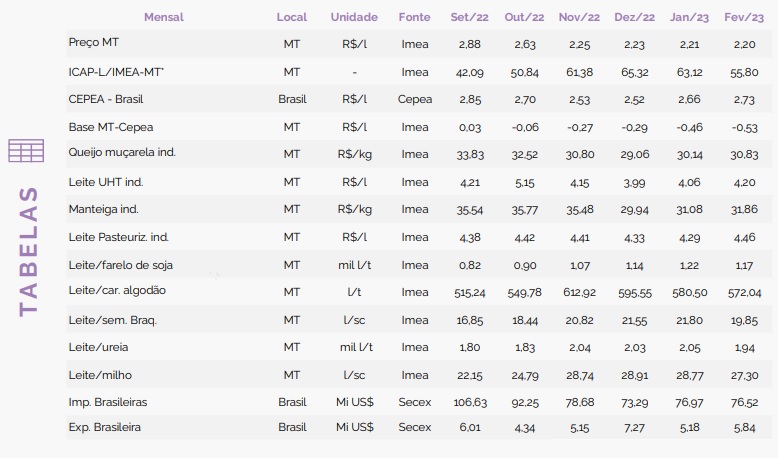Screen dimensions: 778x458
Task: Click the 4,46 value in Leite Pasteuriz. row
Action: point(744,238)
